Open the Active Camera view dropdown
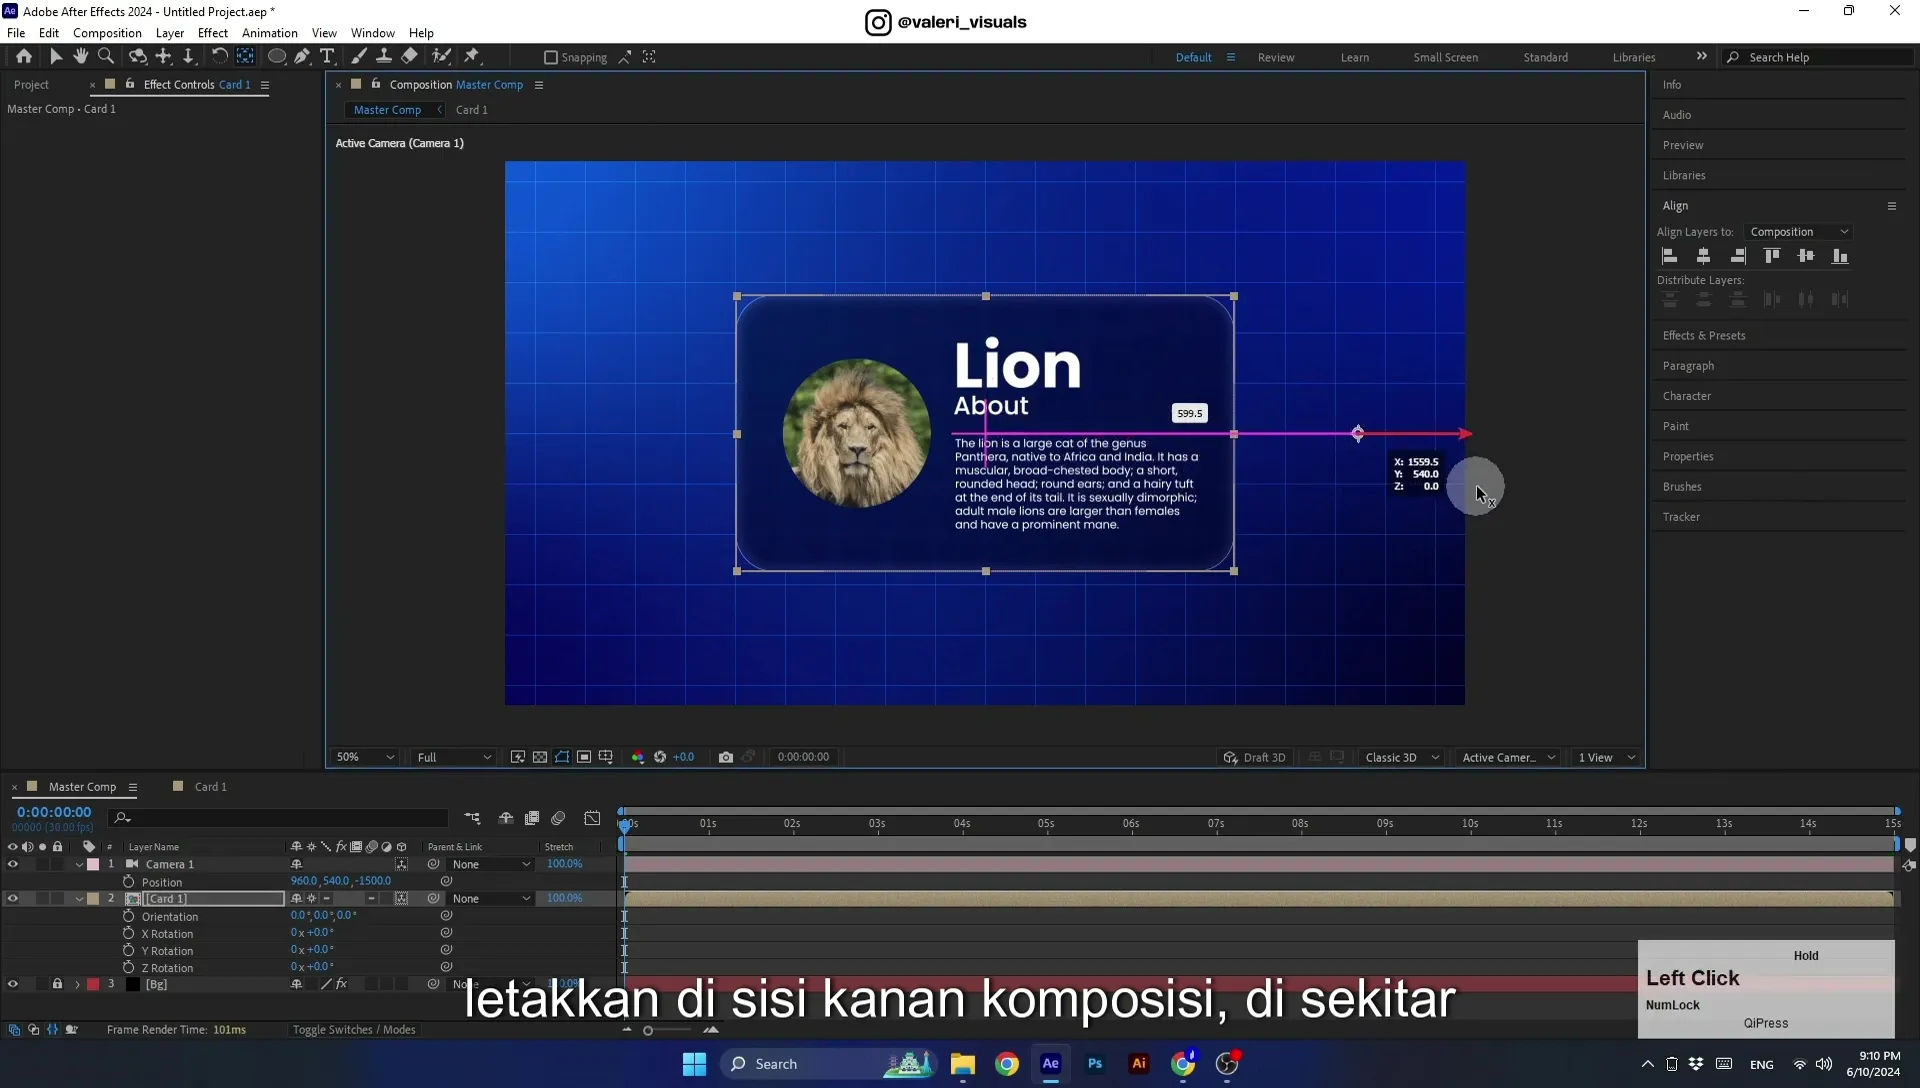Screen dimensions: 1920x1088 [x=1508, y=757]
